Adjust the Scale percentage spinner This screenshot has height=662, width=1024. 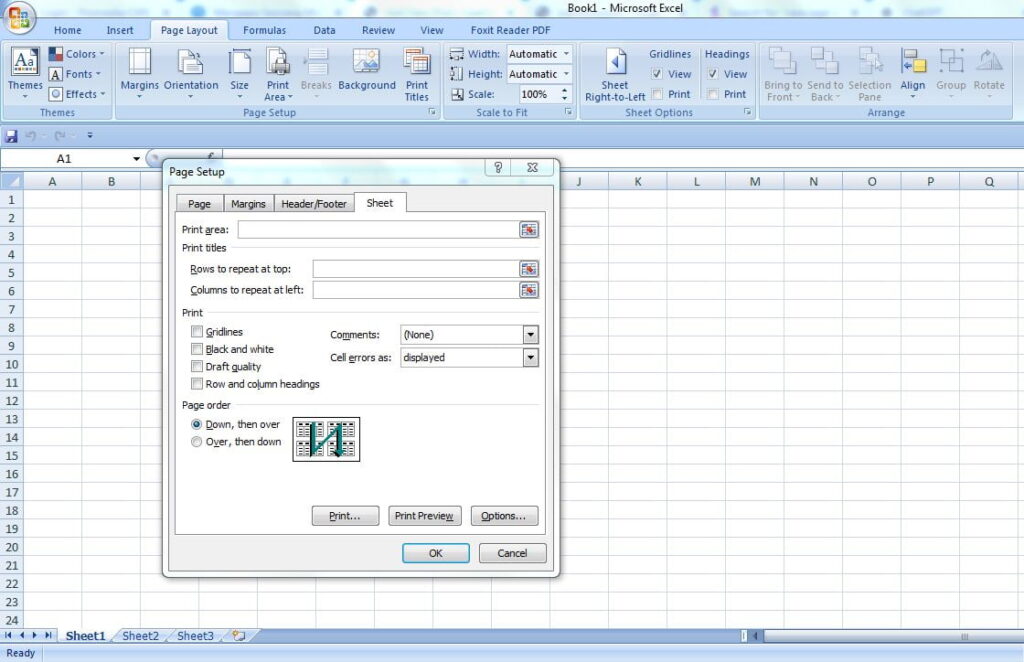coord(564,95)
